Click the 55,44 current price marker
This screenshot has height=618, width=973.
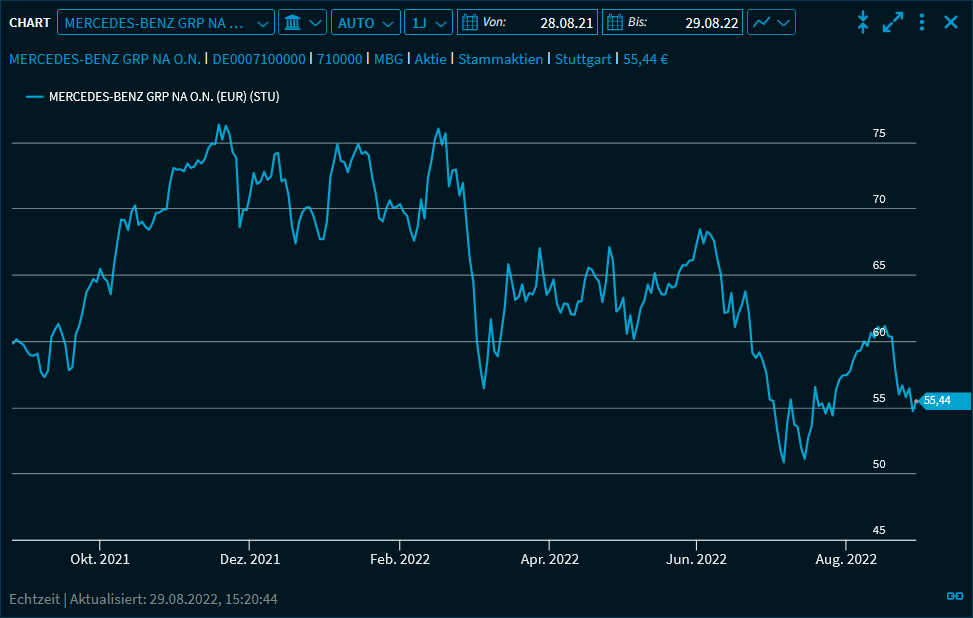tap(942, 401)
